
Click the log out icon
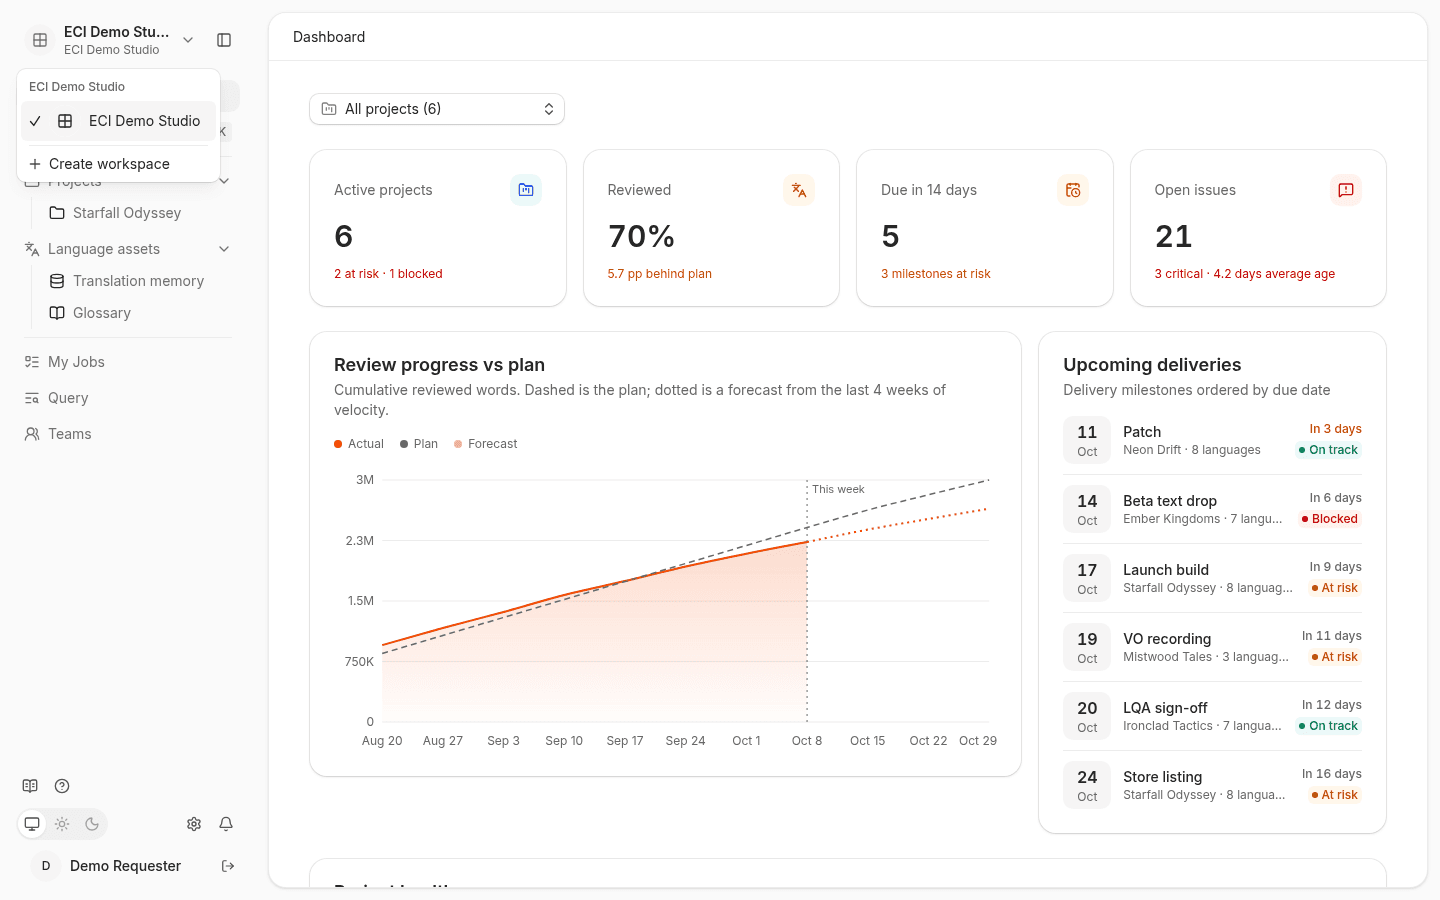pos(228,866)
